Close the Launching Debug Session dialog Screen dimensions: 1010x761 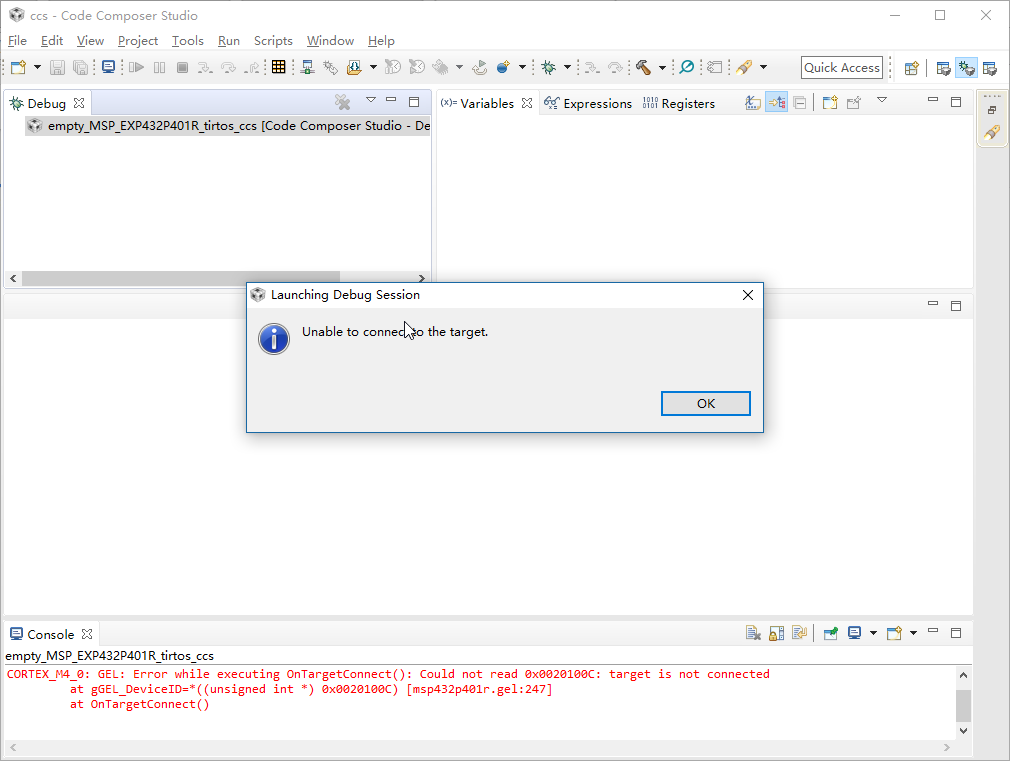(747, 295)
